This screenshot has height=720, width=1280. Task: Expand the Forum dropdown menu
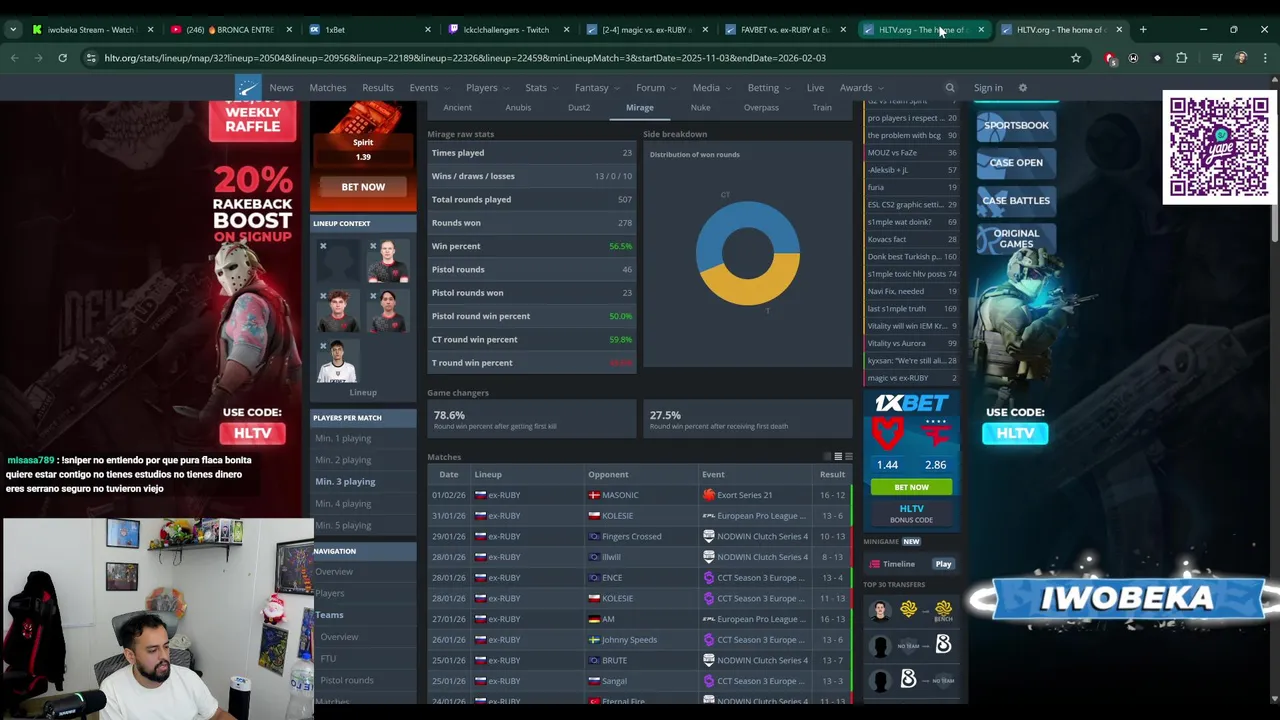coord(656,88)
